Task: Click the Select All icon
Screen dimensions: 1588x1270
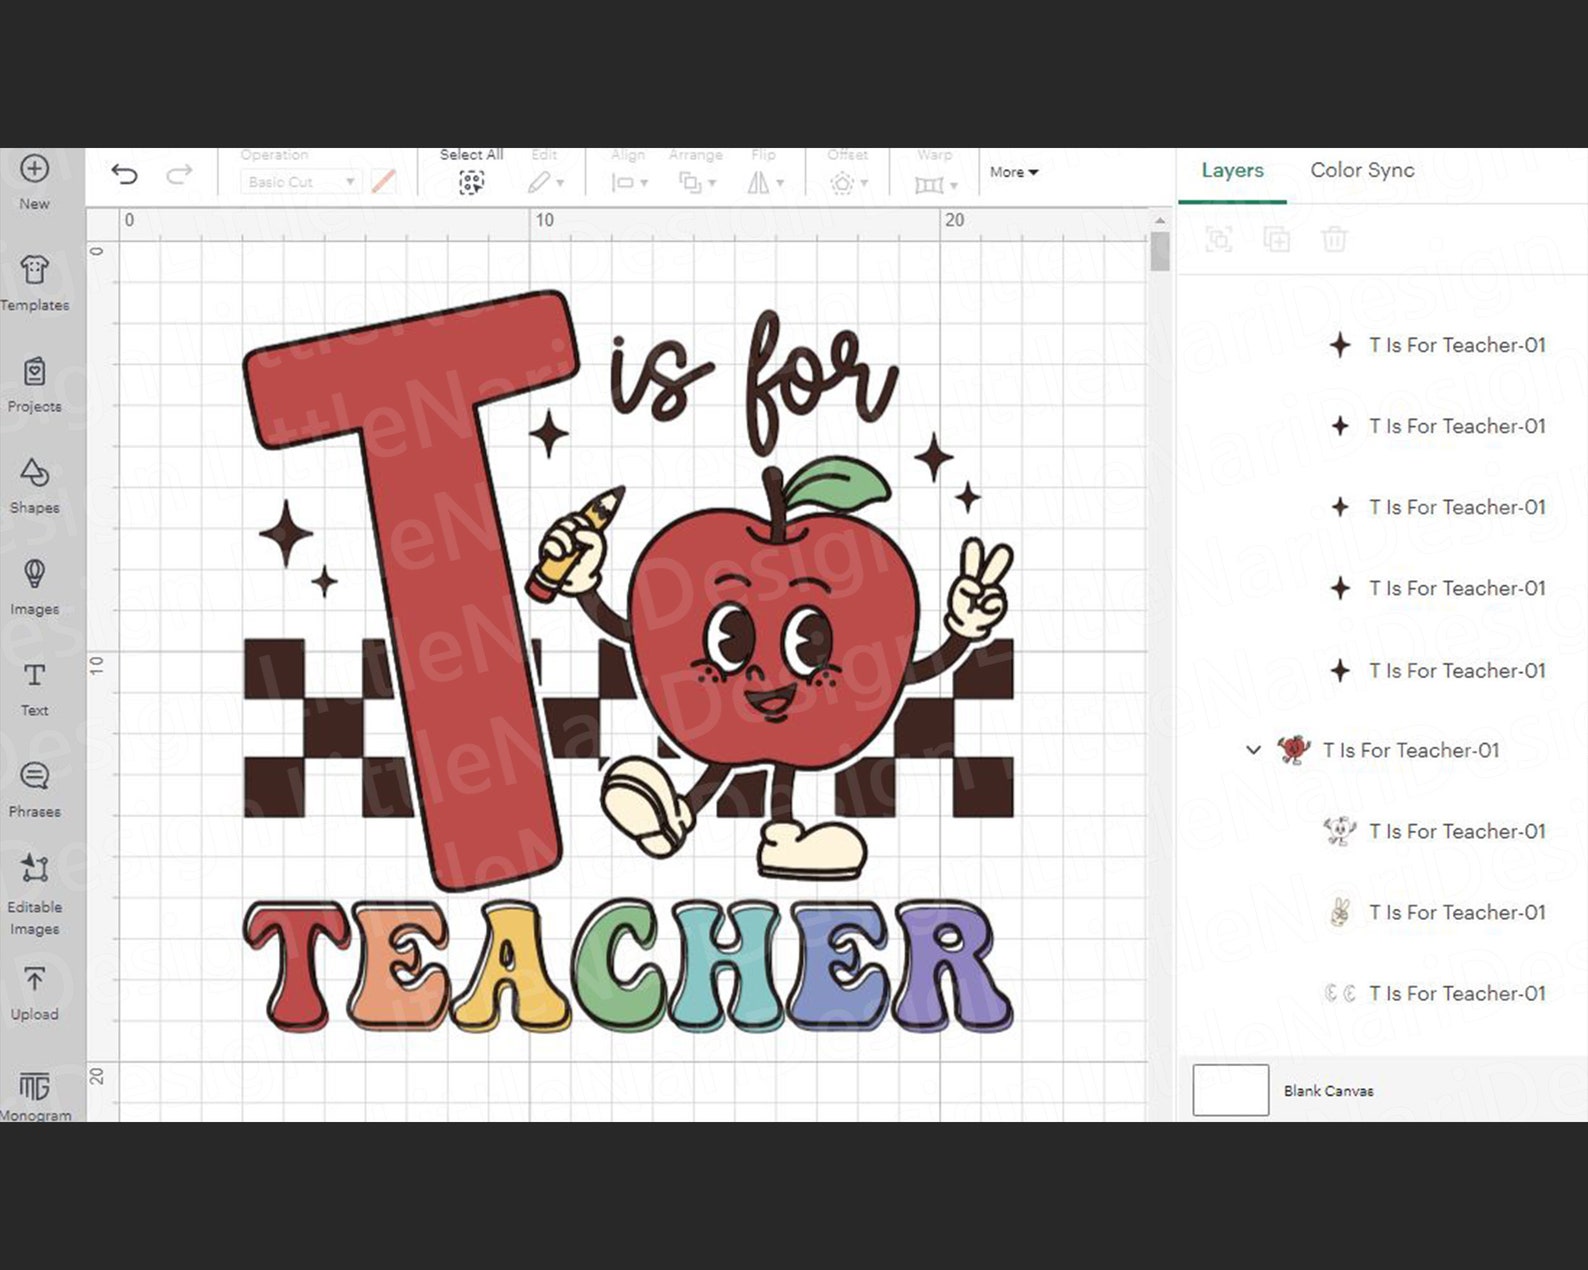Action: coord(471,182)
